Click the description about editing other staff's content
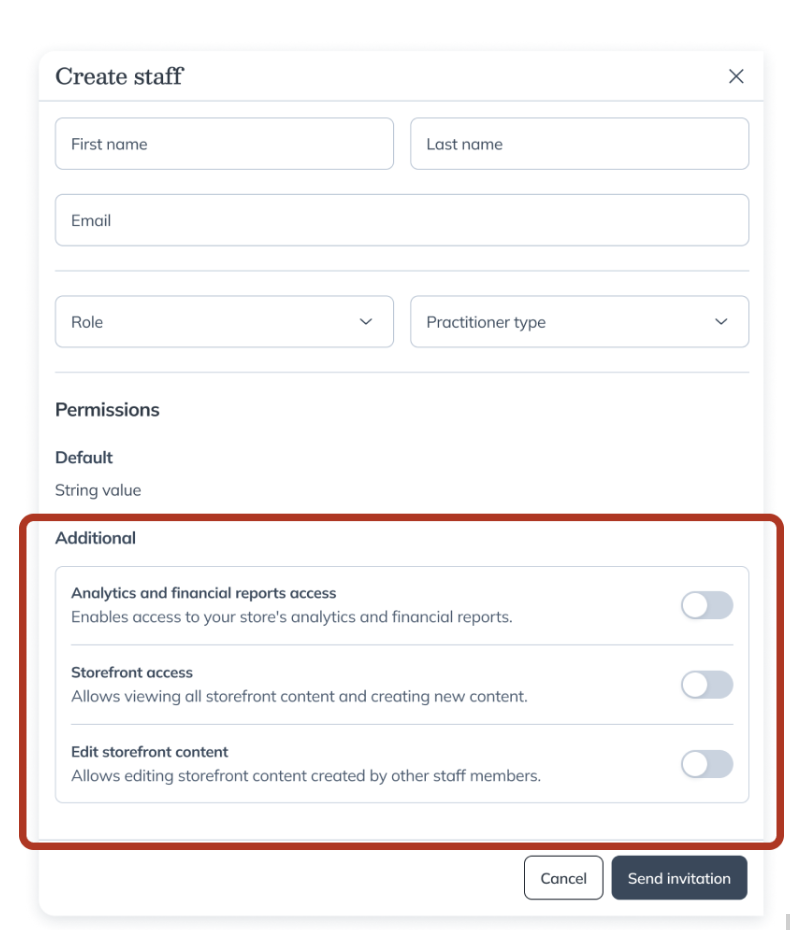Screen dimensions: 802x930 305,776
